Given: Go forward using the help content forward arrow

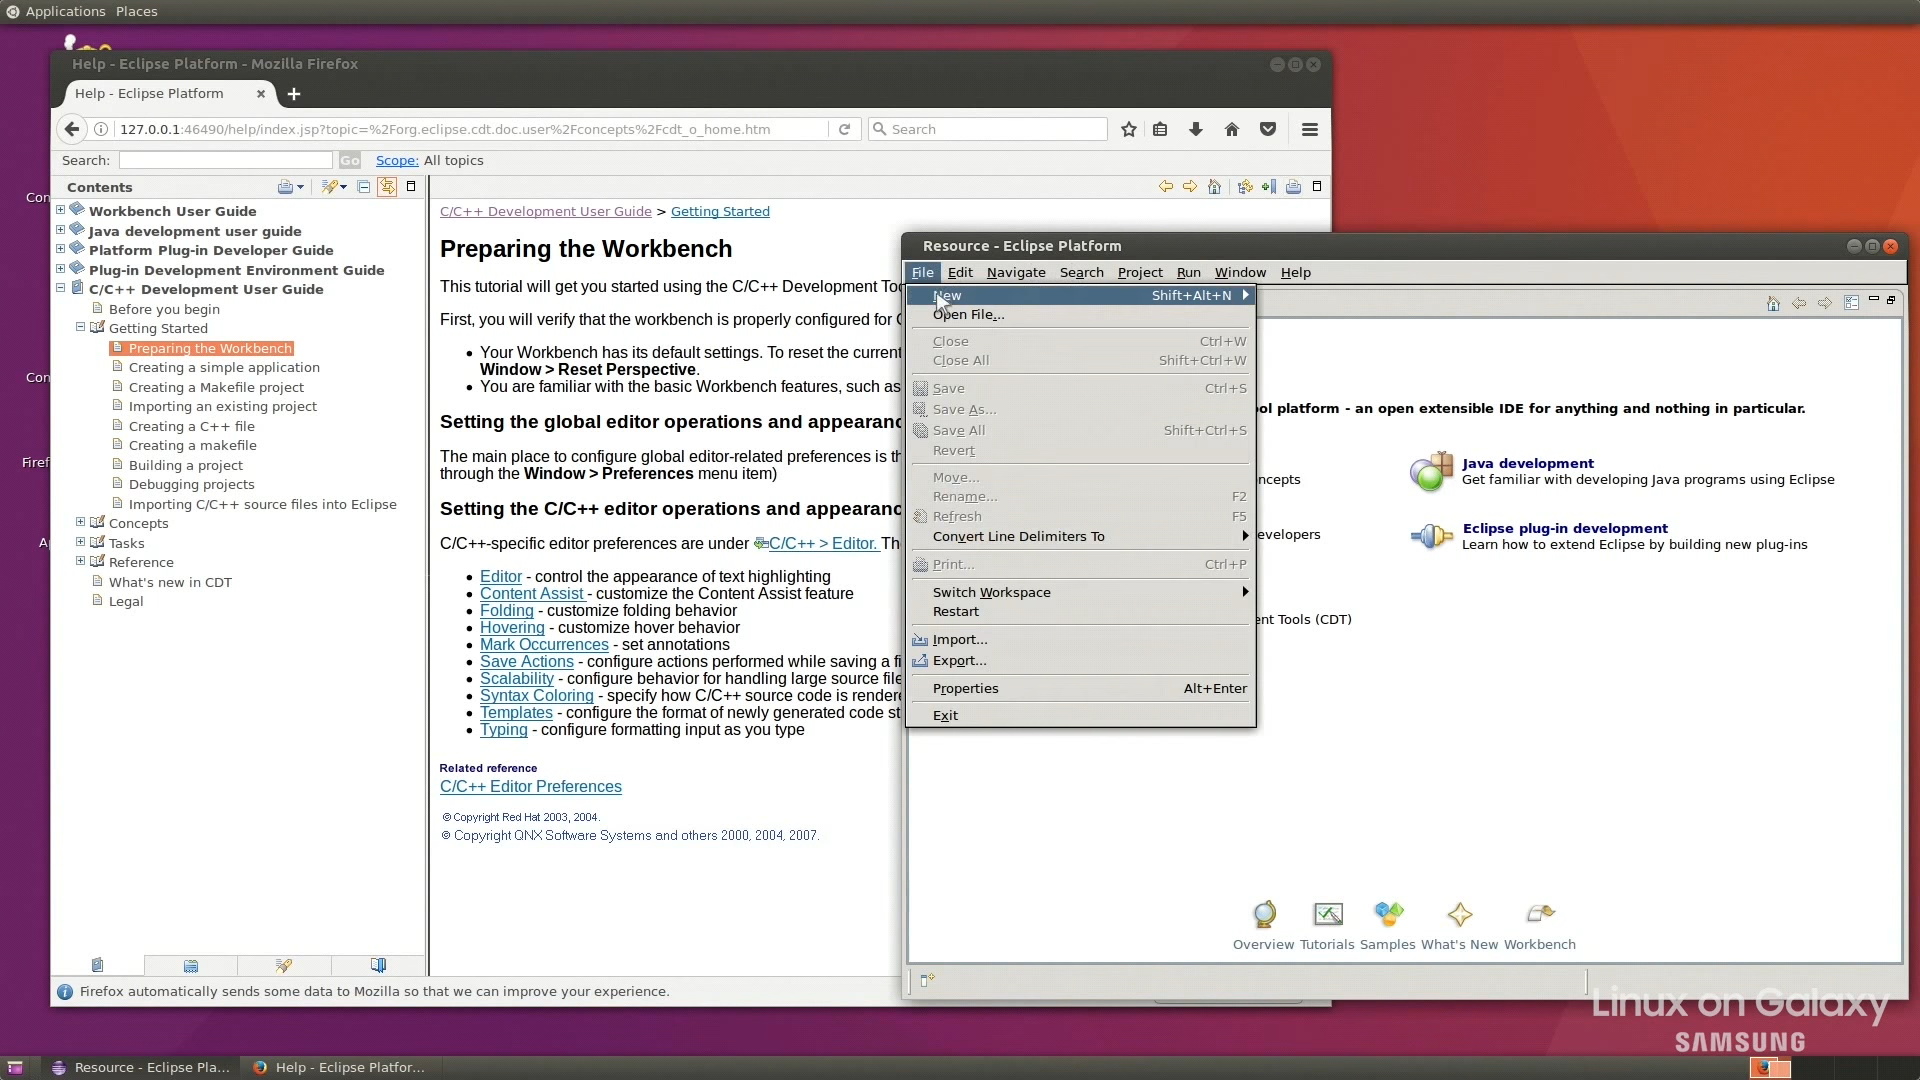Looking at the screenshot, I should click(x=1190, y=187).
